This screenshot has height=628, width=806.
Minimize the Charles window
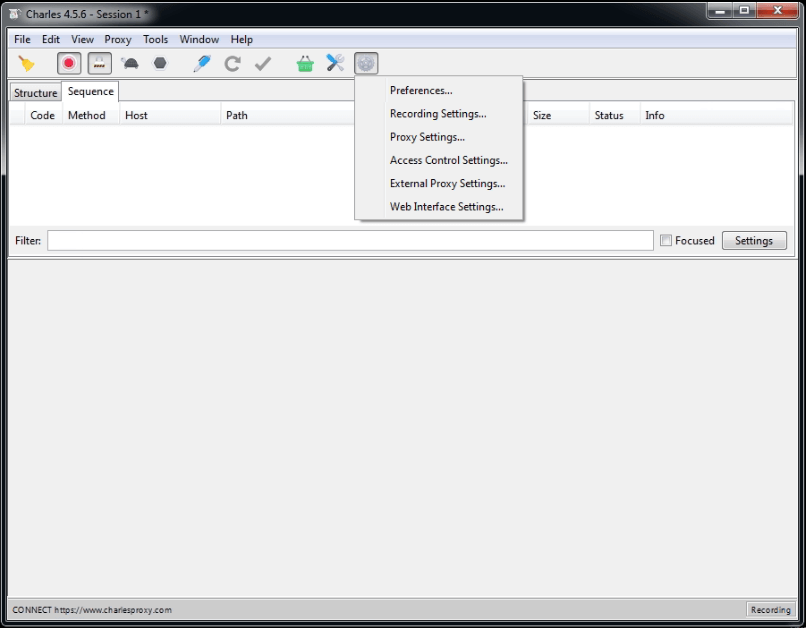tap(720, 11)
